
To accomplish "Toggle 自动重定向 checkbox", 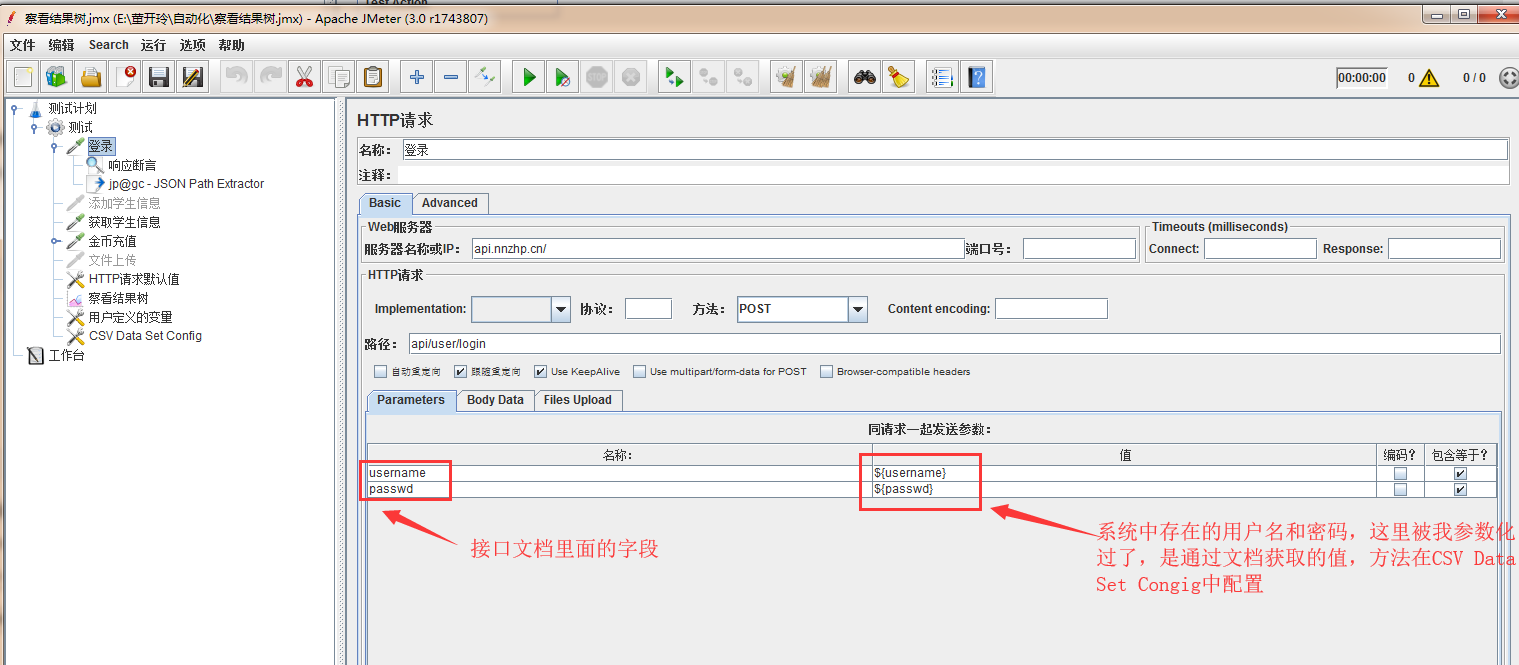I will [380, 372].
